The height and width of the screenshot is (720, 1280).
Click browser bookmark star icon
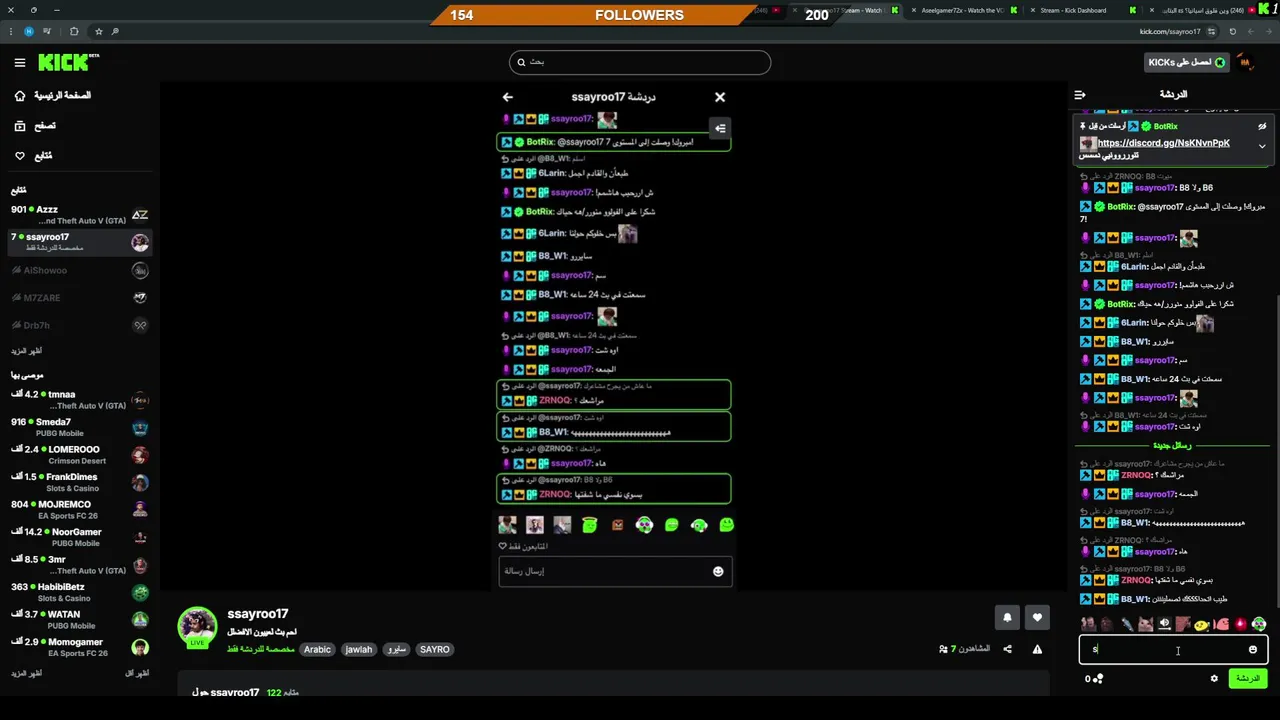coord(98,31)
